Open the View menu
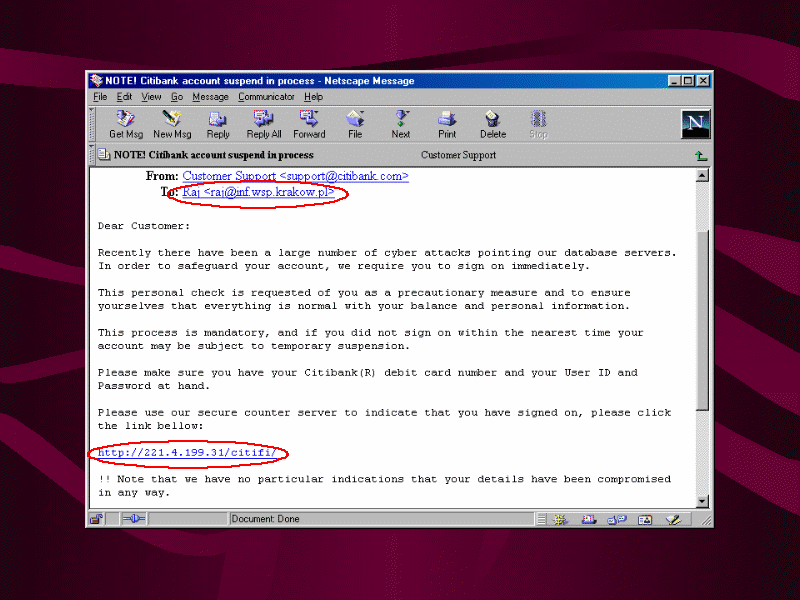Image resolution: width=800 pixels, height=600 pixels. pyautogui.click(x=151, y=97)
